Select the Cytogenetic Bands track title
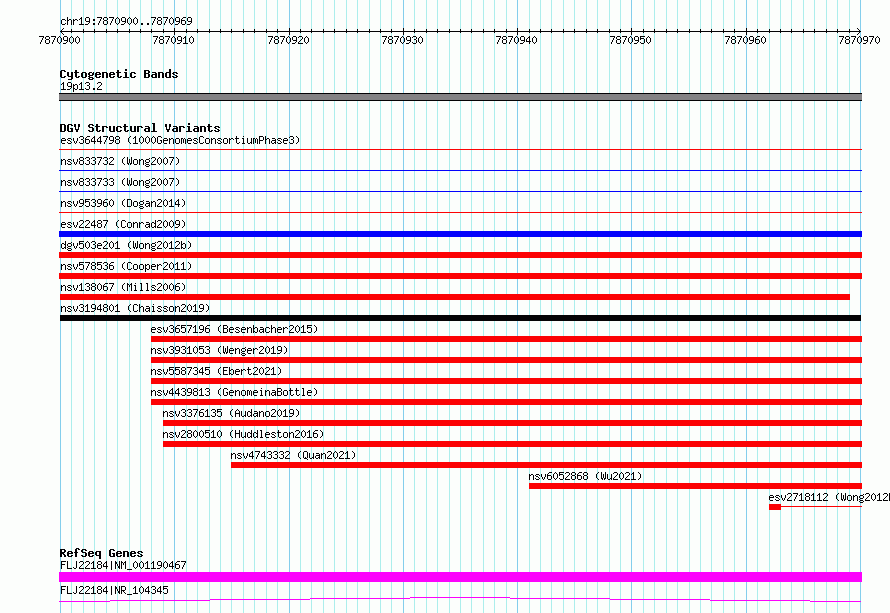The height and width of the screenshot is (613, 890). [119, 74]
